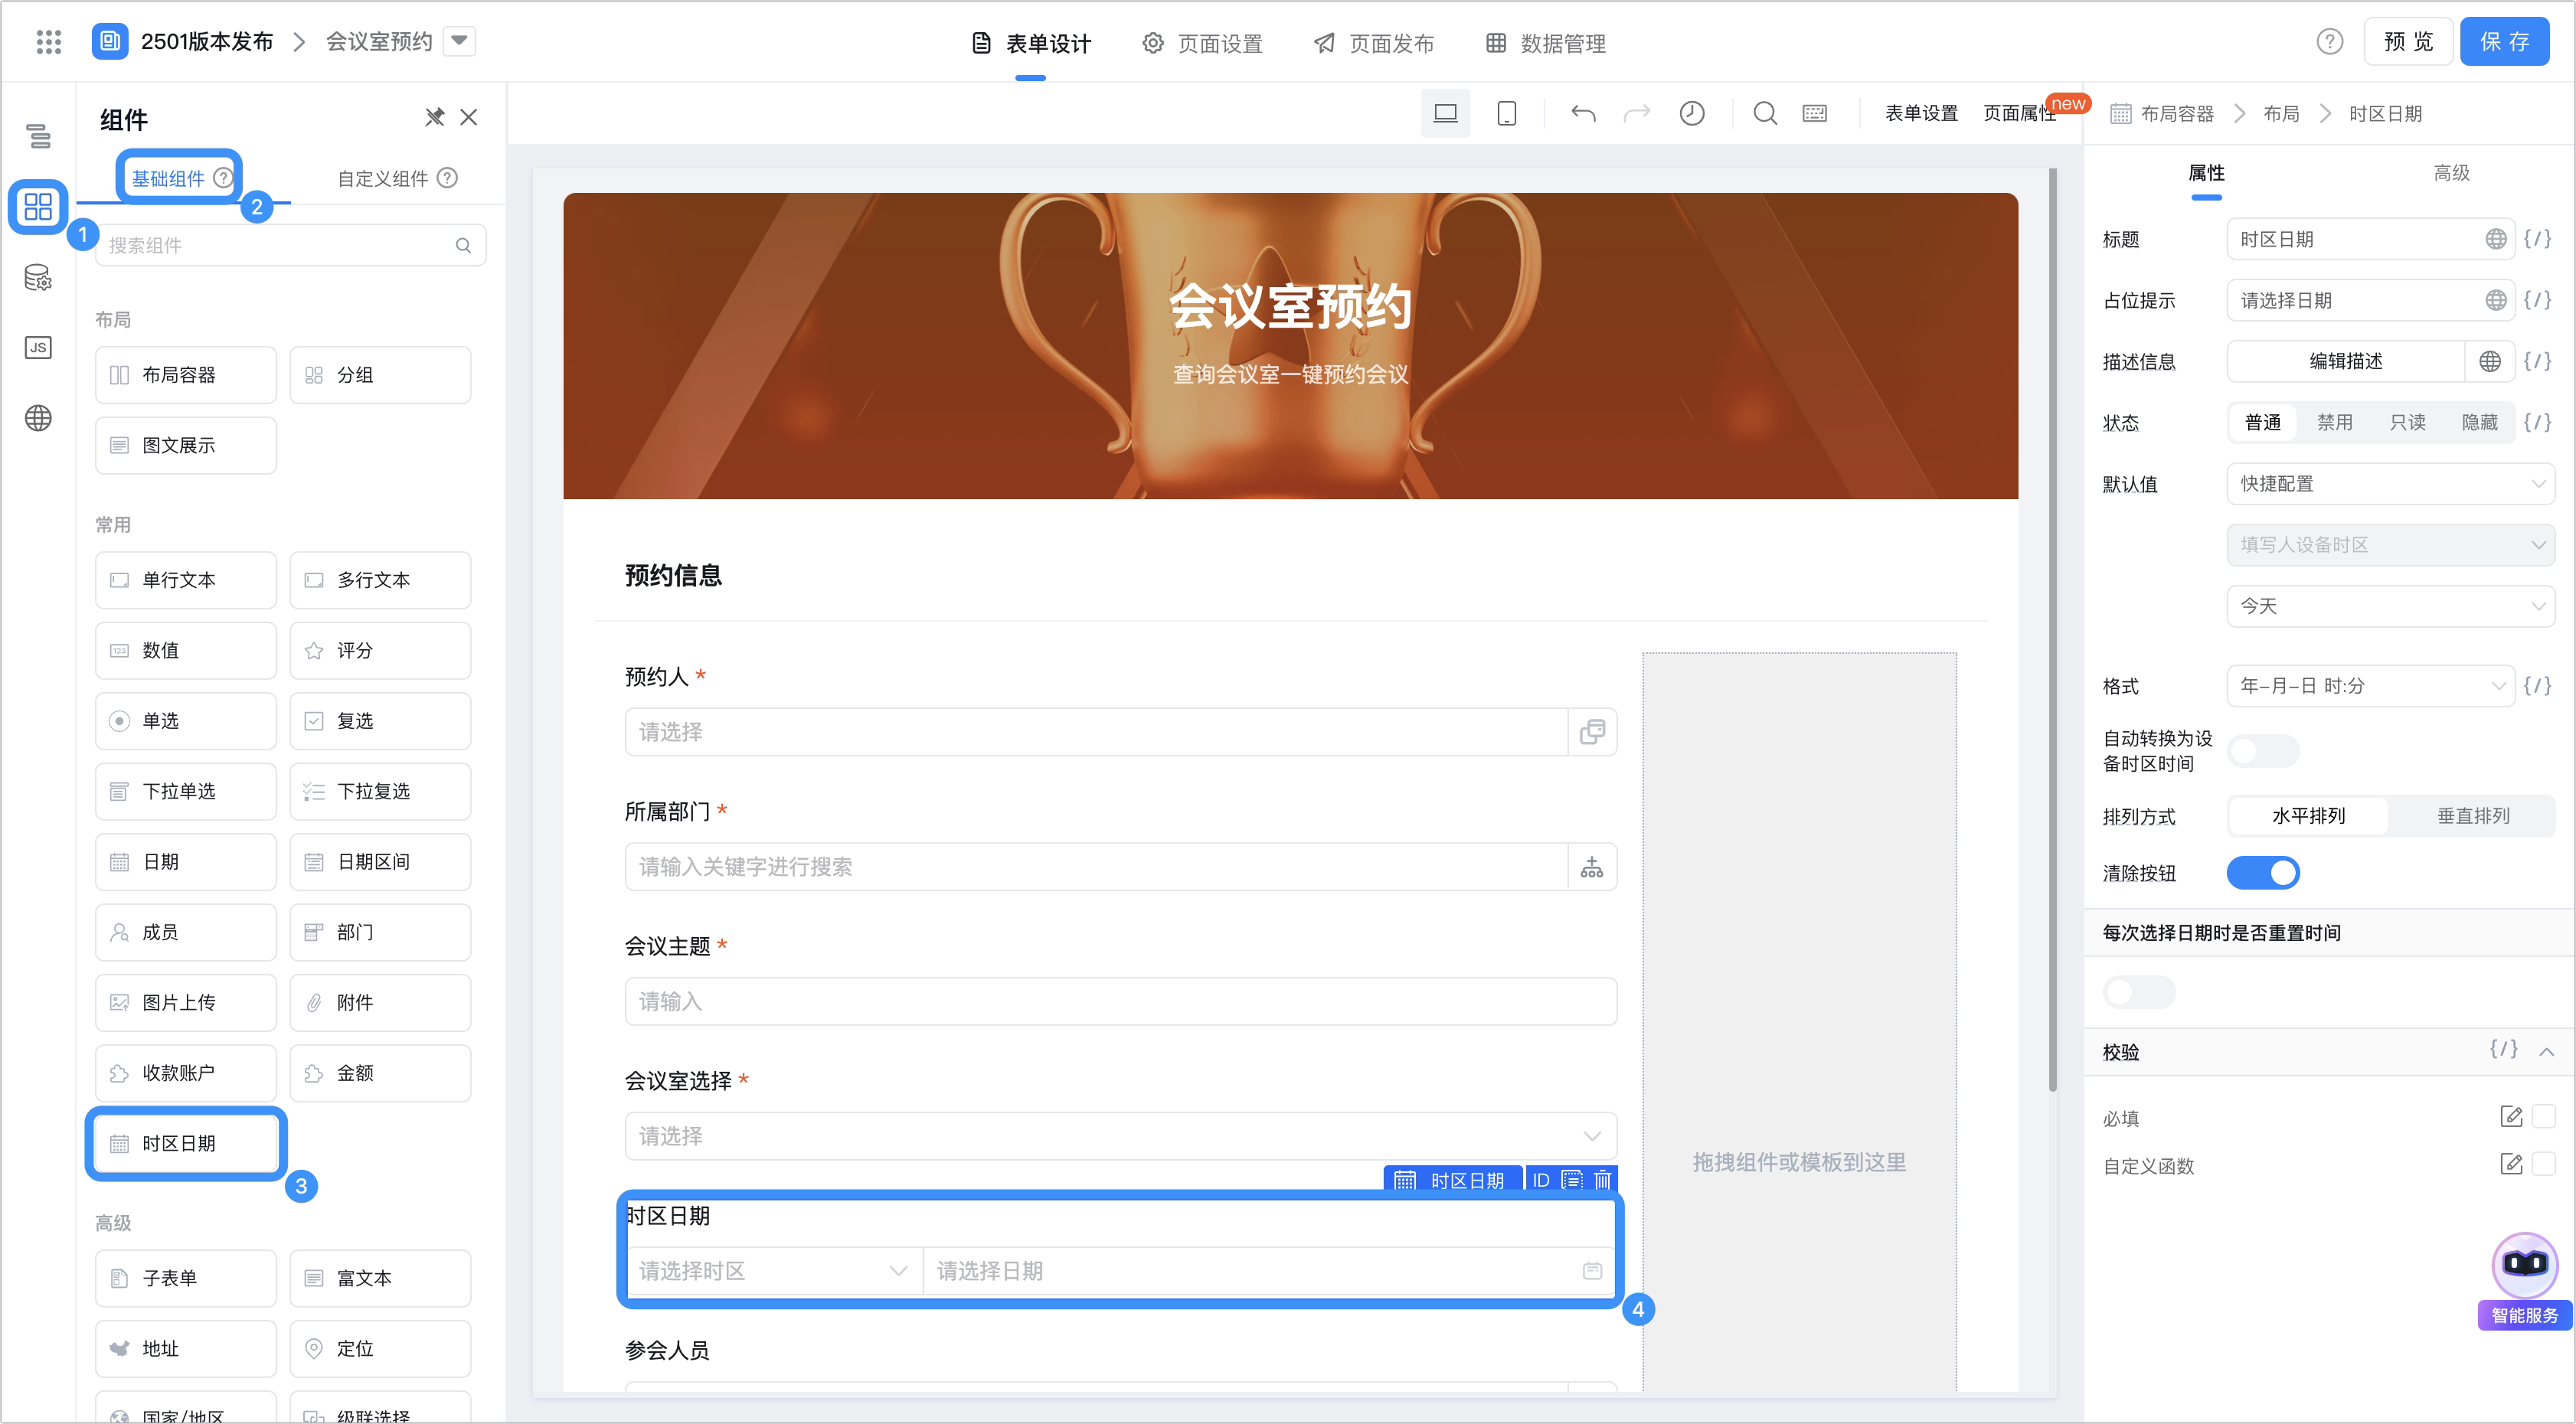2576x1424 pixels.
Task: Toggle 自动转换为设备时区时间 switch
Action: (x=2263, y=751)
